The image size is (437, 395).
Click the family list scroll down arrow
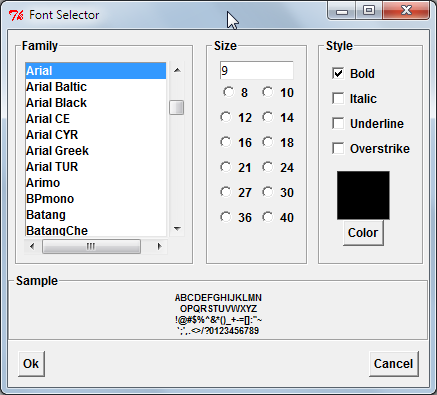(177, 229)
